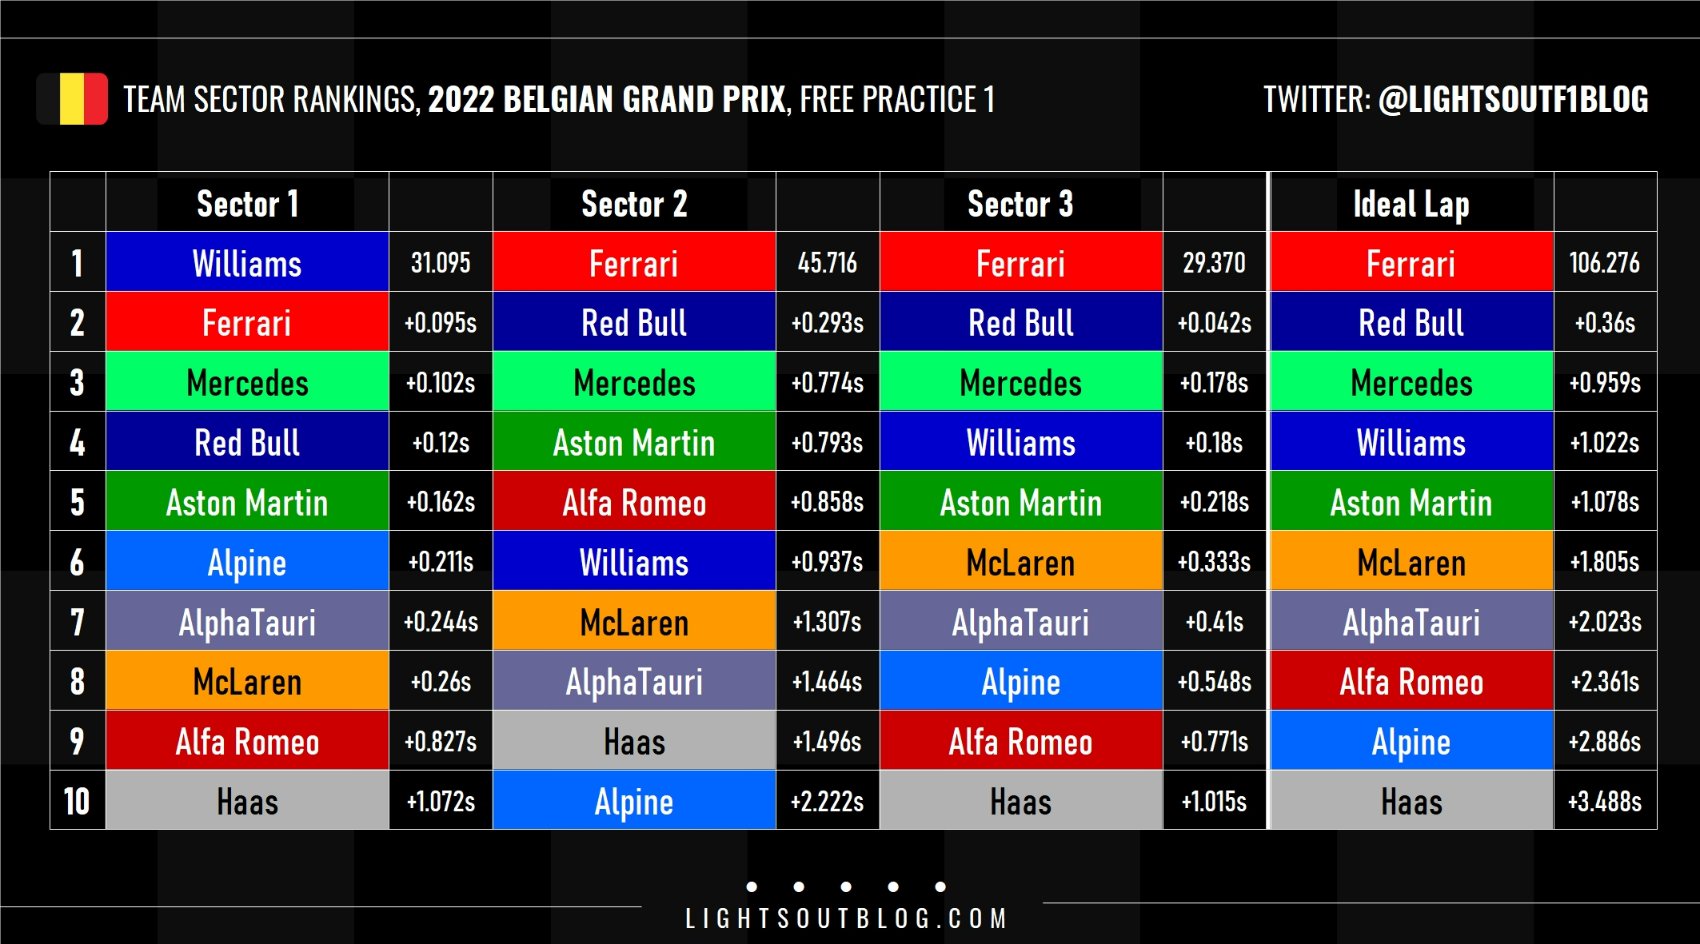Viewport: 1700px width, 944px height.
Task: Click the Belgian flag icon
Action: [x=72, y=99]
